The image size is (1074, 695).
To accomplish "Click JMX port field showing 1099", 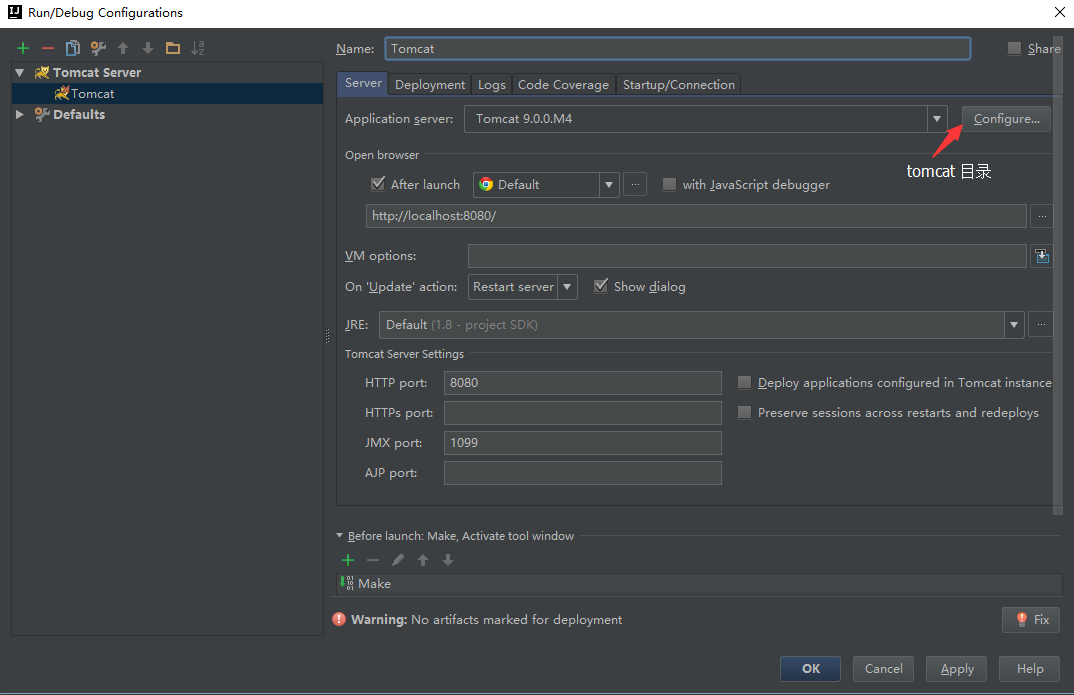I will 582,443.
